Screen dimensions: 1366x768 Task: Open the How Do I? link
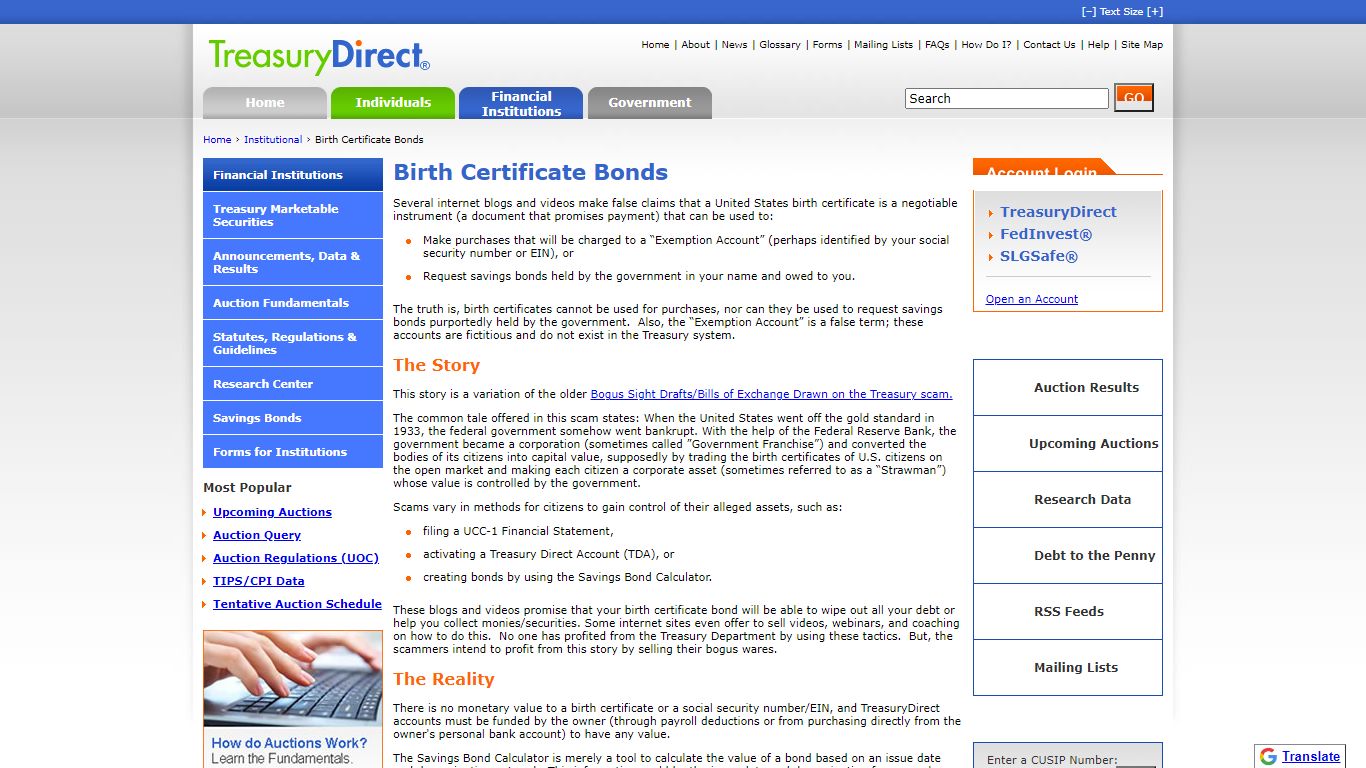tap(986, 44)
